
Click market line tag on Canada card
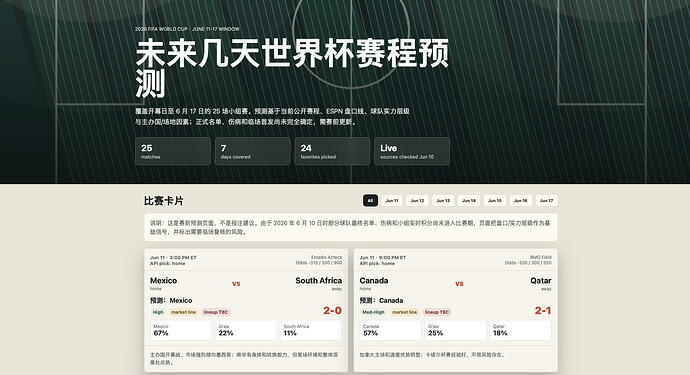(404, 312)
